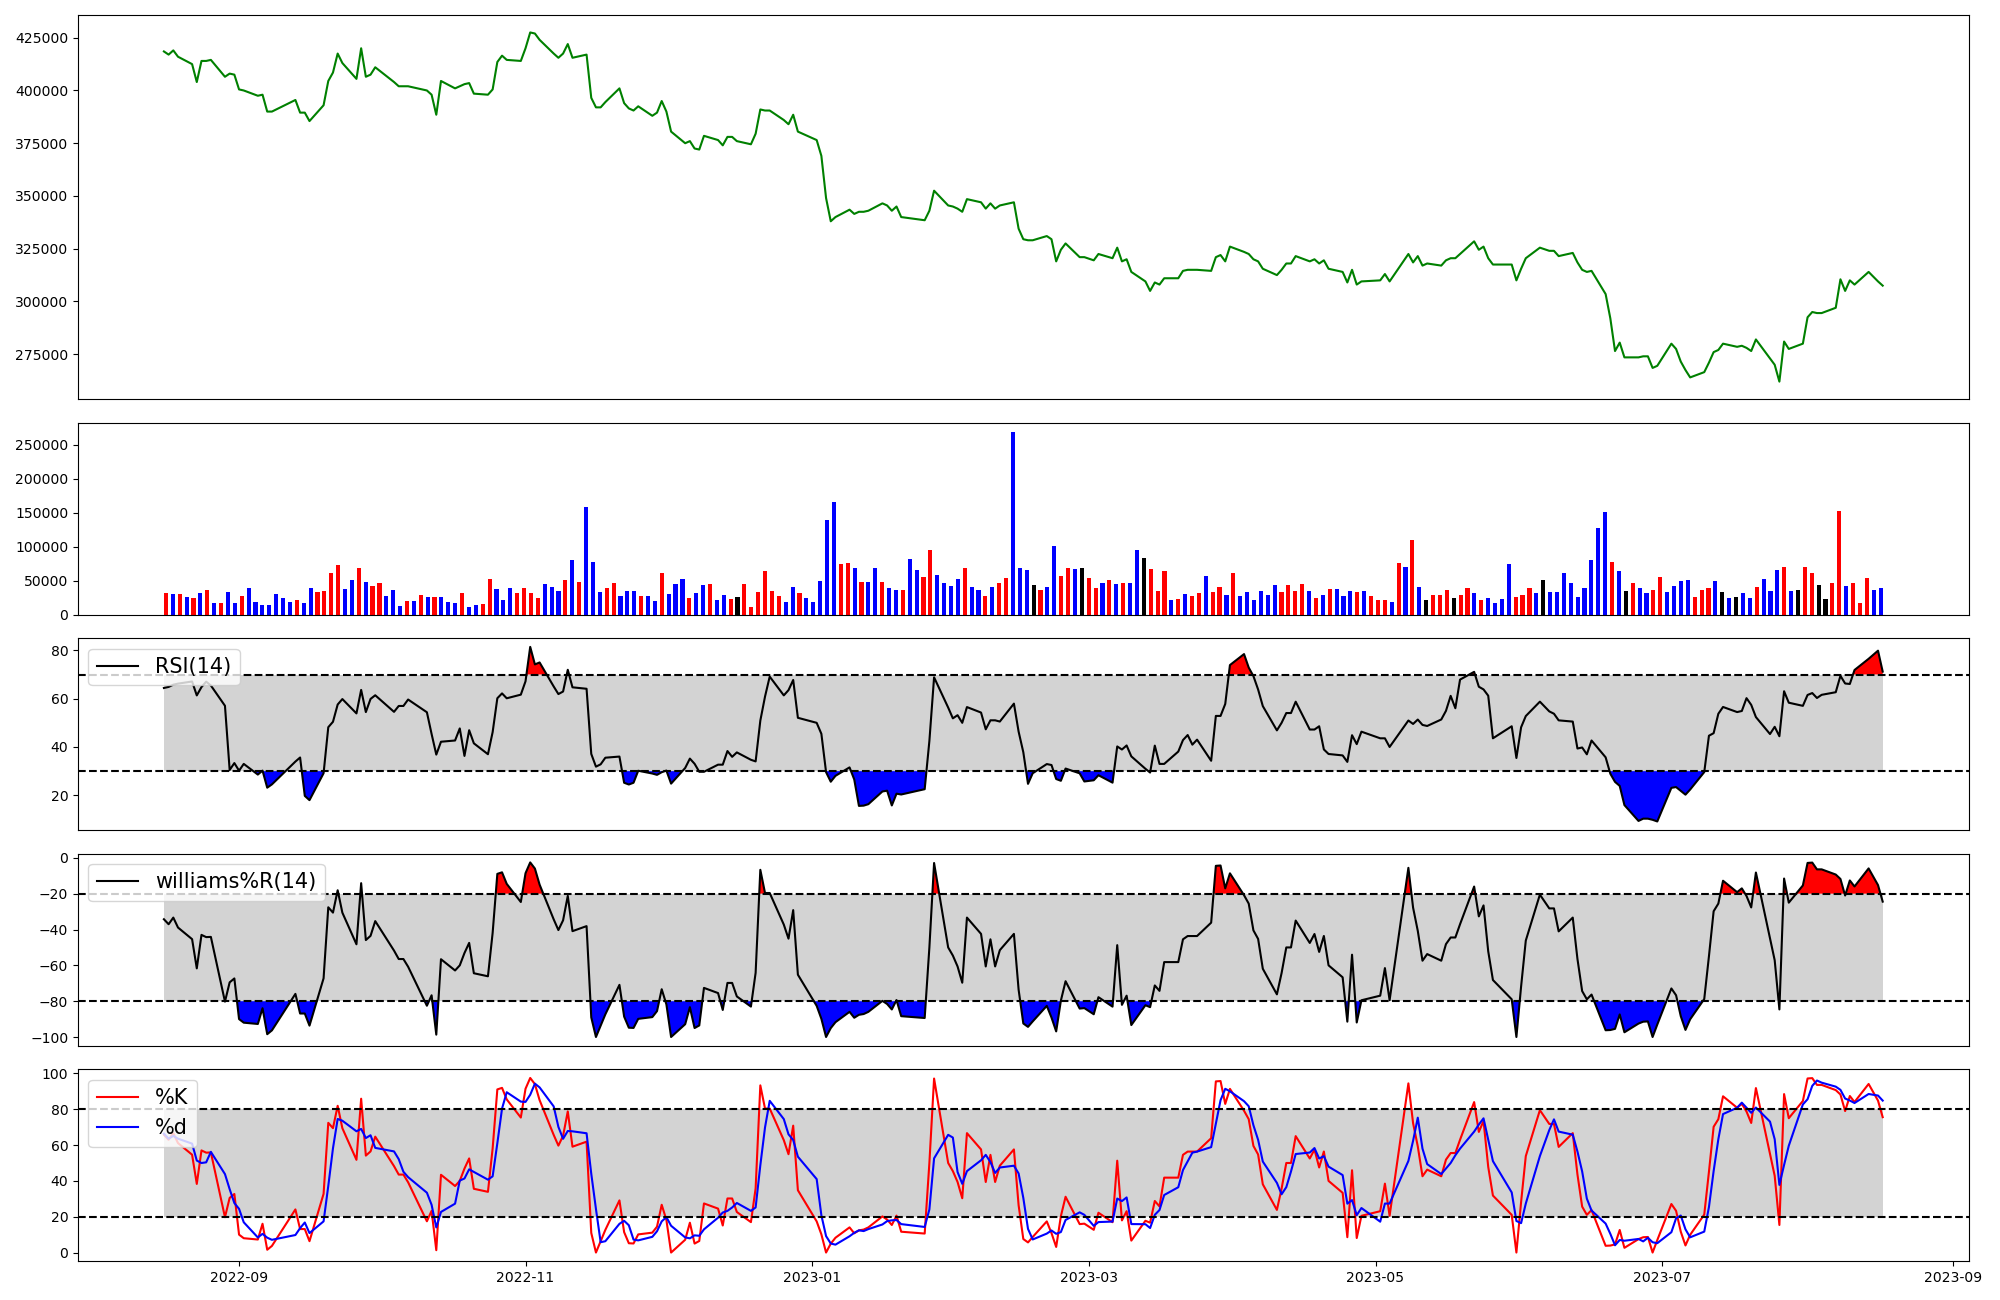Click the 2022-09 x-axis date label

(240, 1277)
